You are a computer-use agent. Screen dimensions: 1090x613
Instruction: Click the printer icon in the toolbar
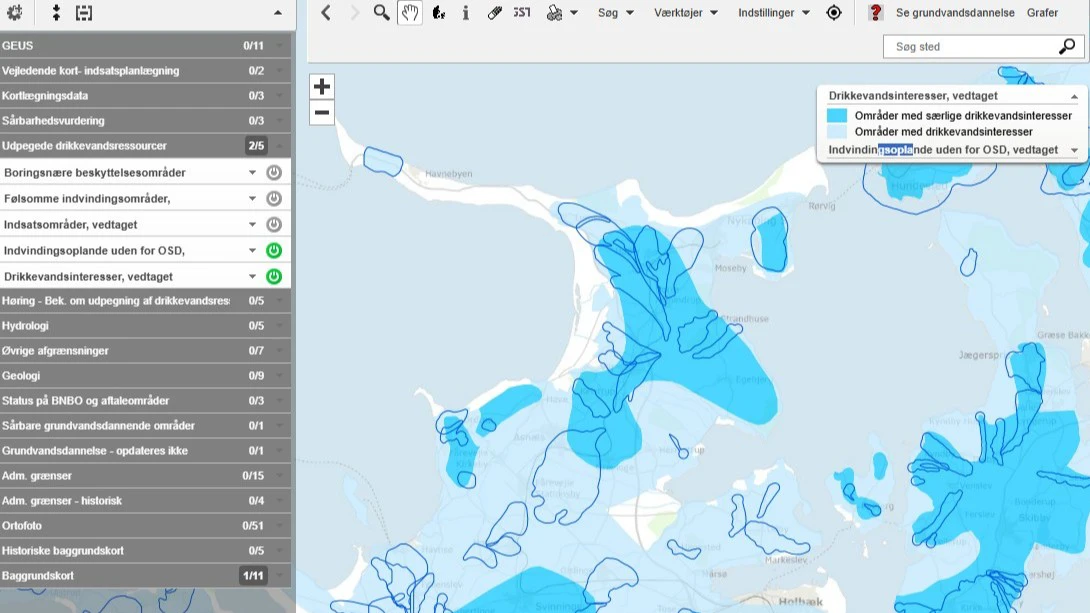coord(554,13)
